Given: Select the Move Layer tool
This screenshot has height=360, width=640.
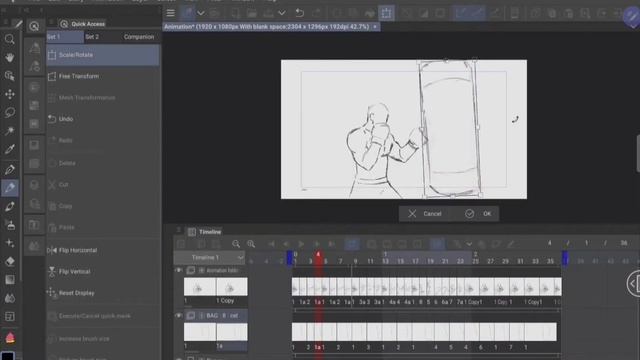Looking at the screenshot, I should tap(9, 94).
